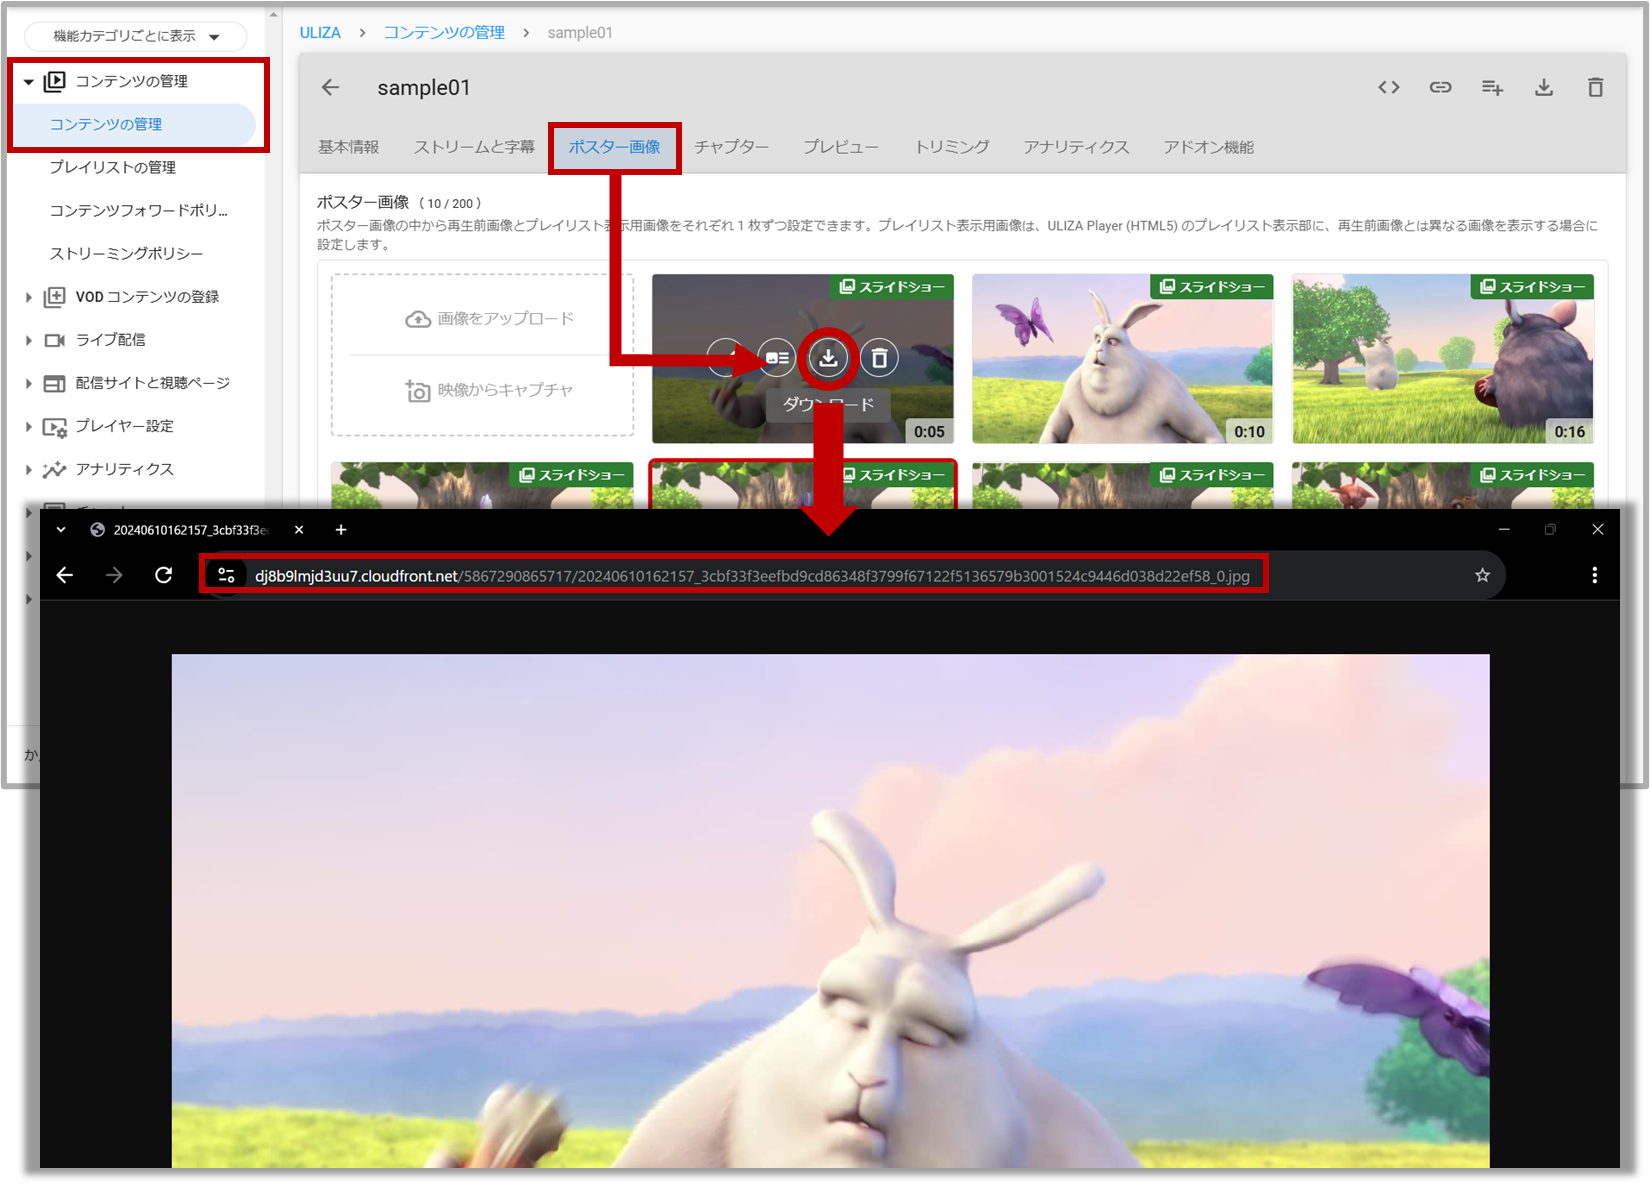Select コンテンツの管理 submenu item
This screenshot has width=1650, height=1186.
tap(132, 124)
